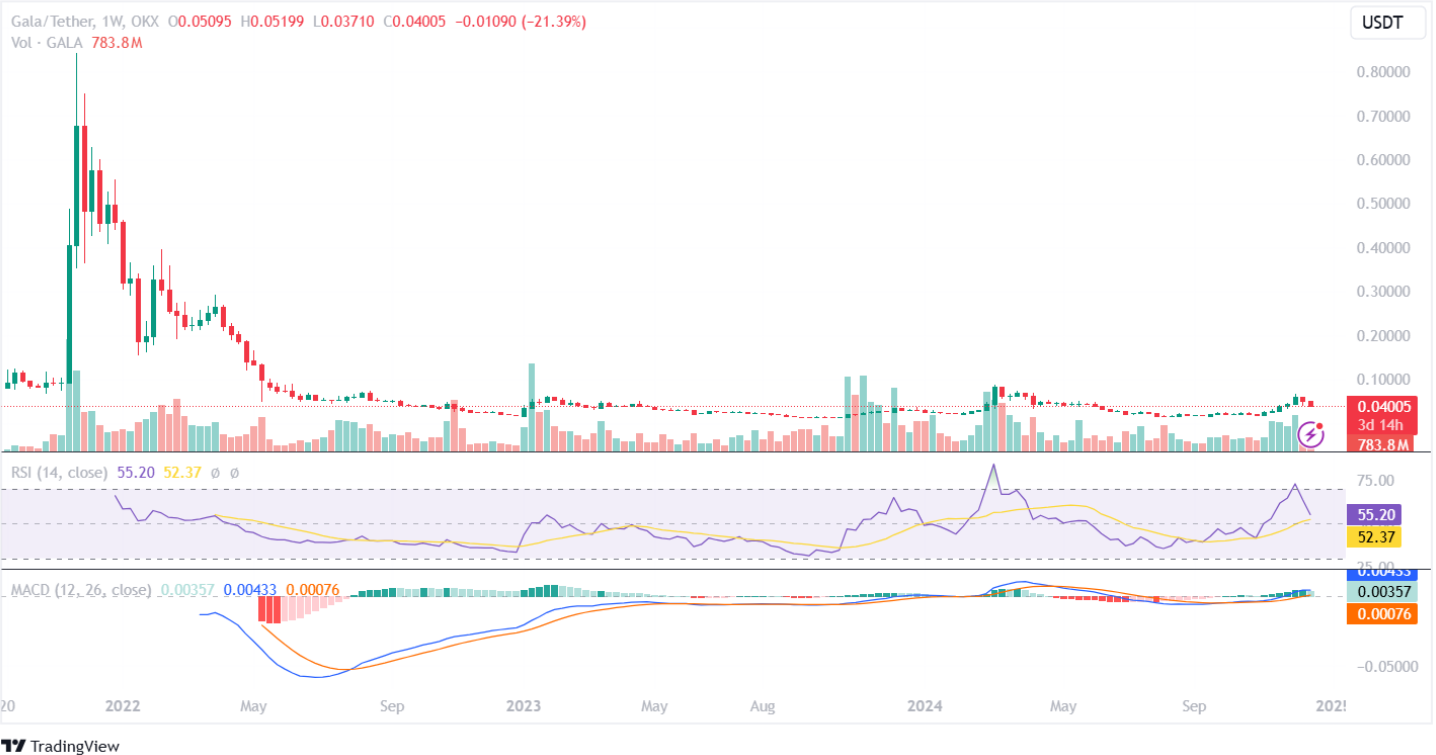Click the Aug time axis label
This screenshot has width=1436, height=755.
point(763,706)
